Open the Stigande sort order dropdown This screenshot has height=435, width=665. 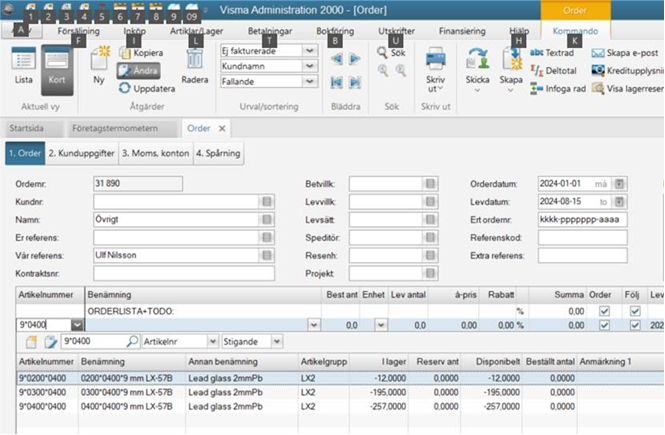(278, 341)
